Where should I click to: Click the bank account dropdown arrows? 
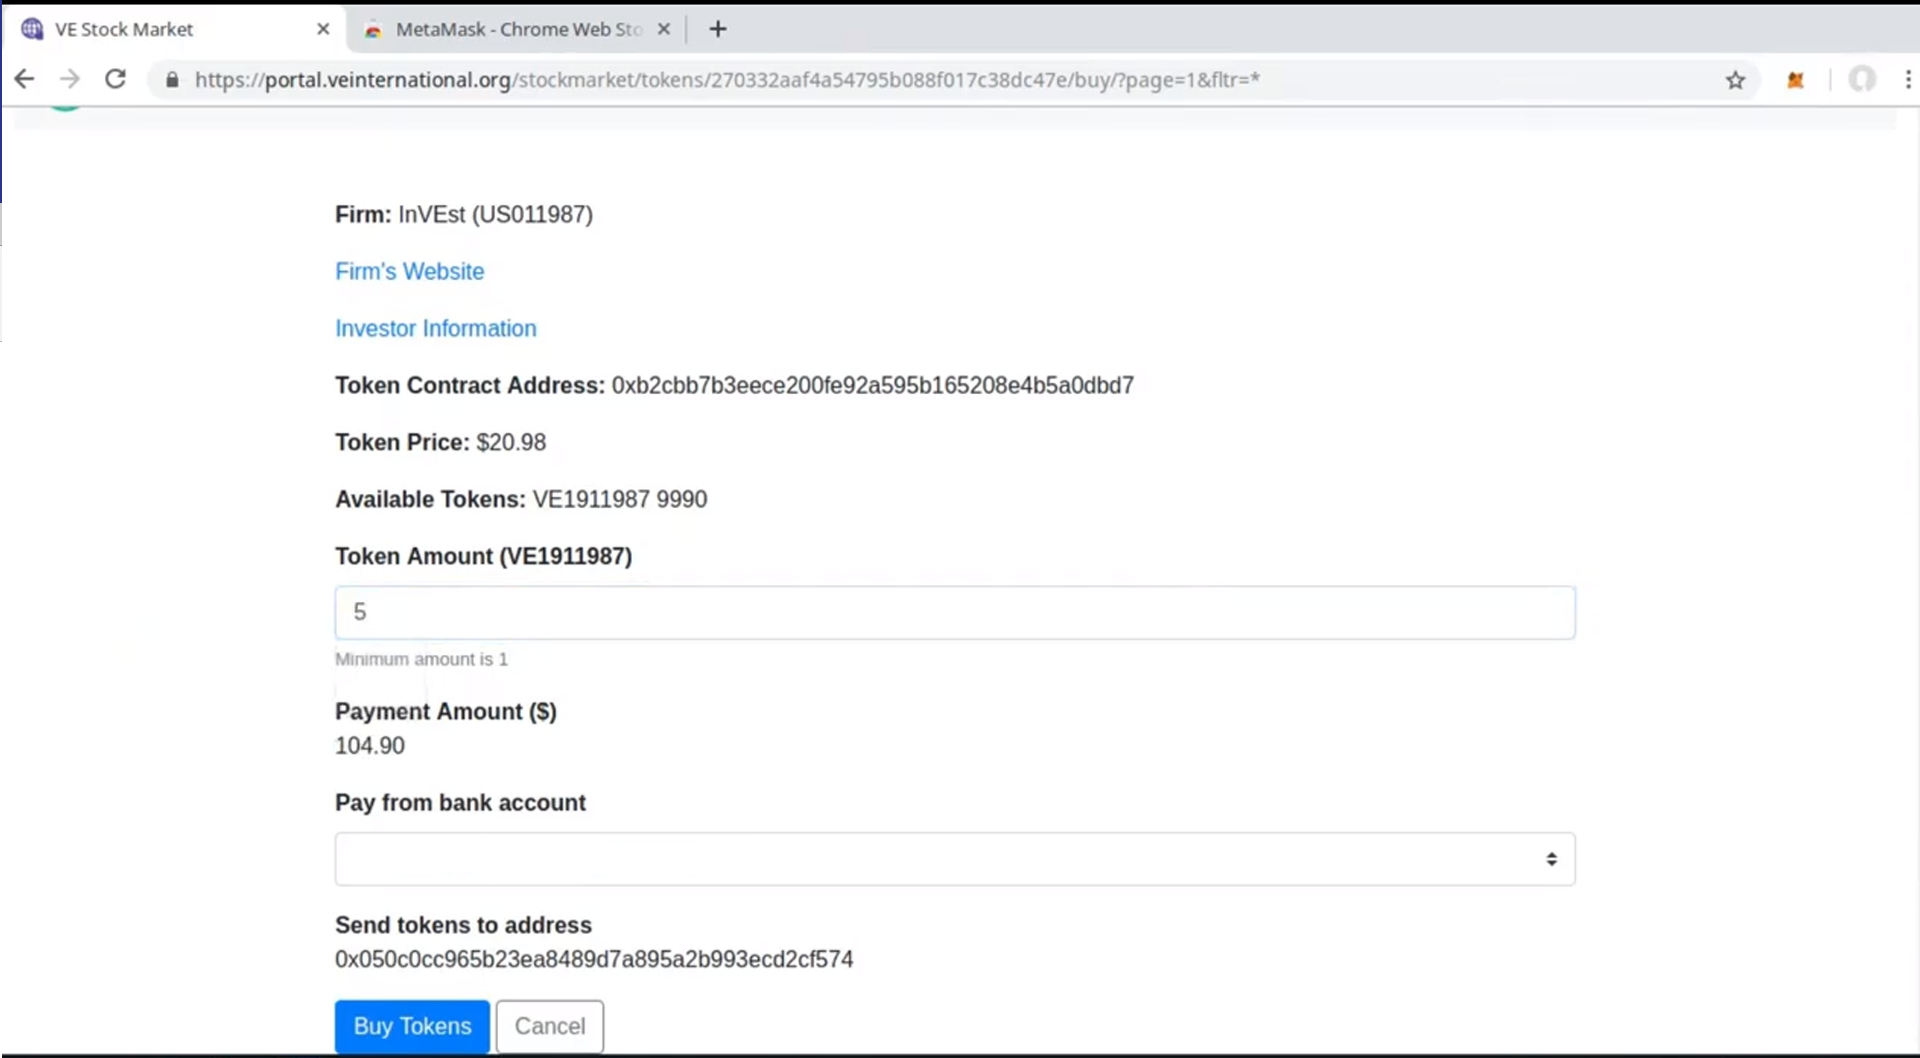point(1551,859)
